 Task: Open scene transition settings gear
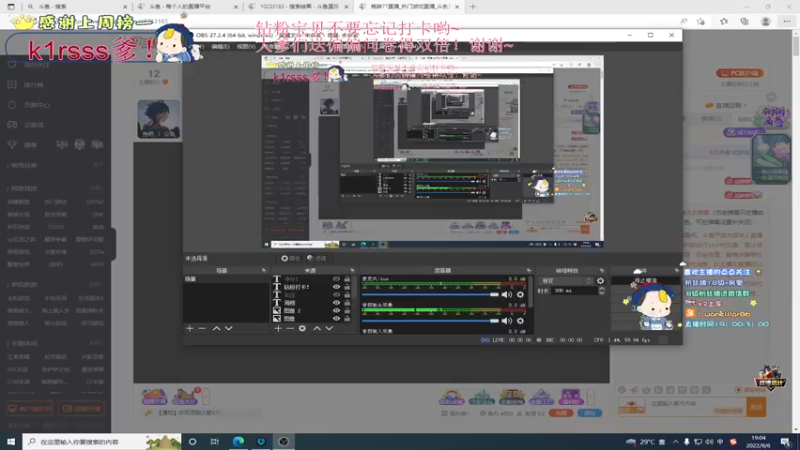click(x=601, y=281)
